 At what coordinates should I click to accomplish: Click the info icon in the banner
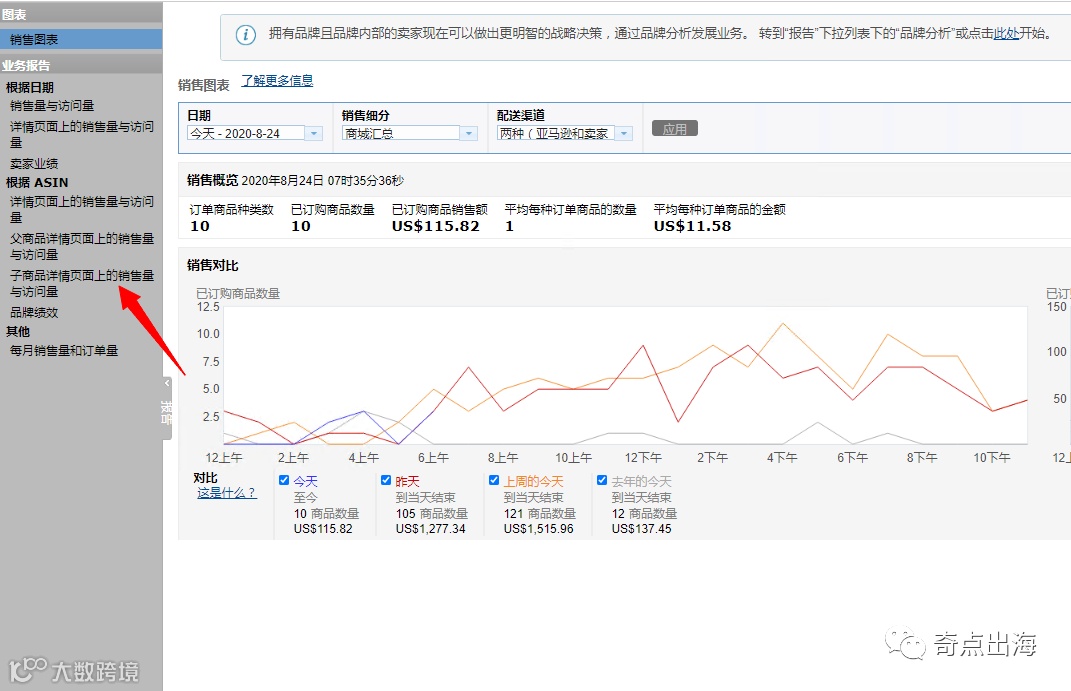click(x=245, y=34)
